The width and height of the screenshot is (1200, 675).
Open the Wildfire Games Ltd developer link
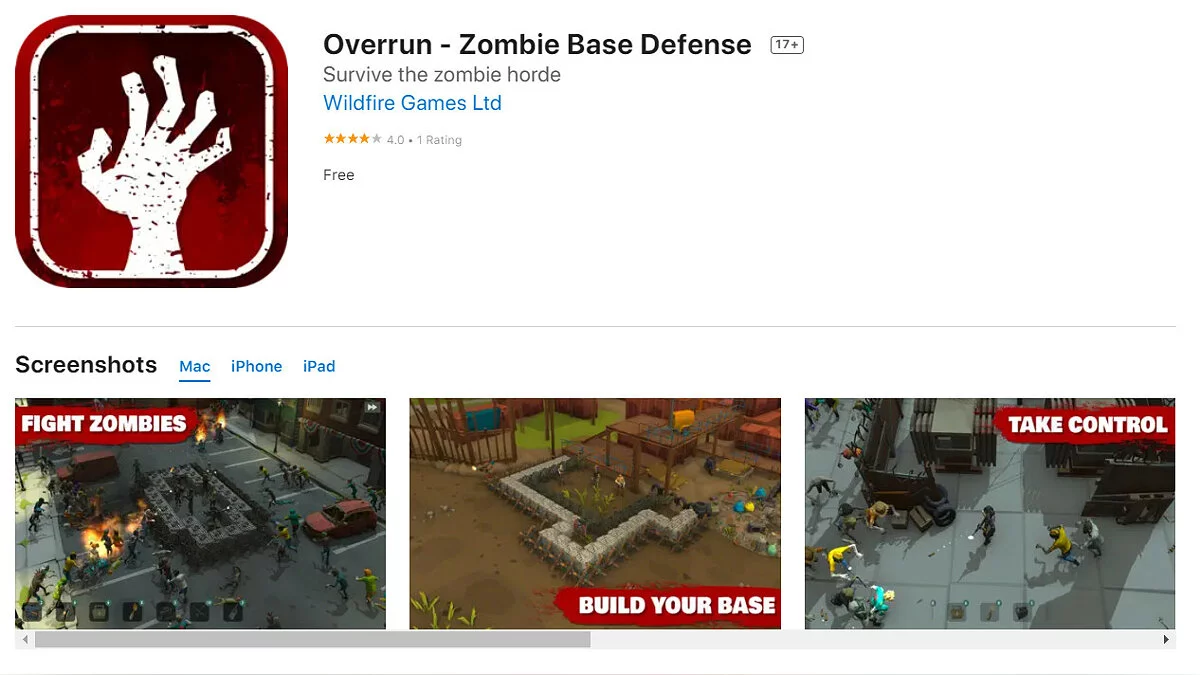coord(412,103)
